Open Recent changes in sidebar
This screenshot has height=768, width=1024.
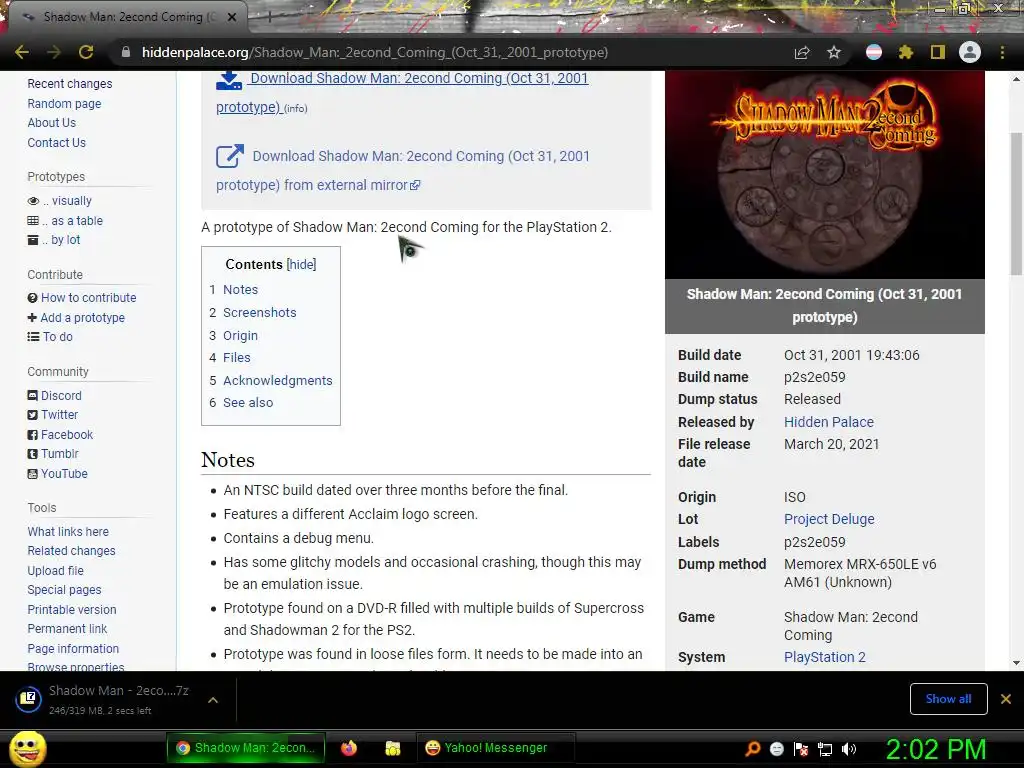pyautogui.click(x=70, y=84)
